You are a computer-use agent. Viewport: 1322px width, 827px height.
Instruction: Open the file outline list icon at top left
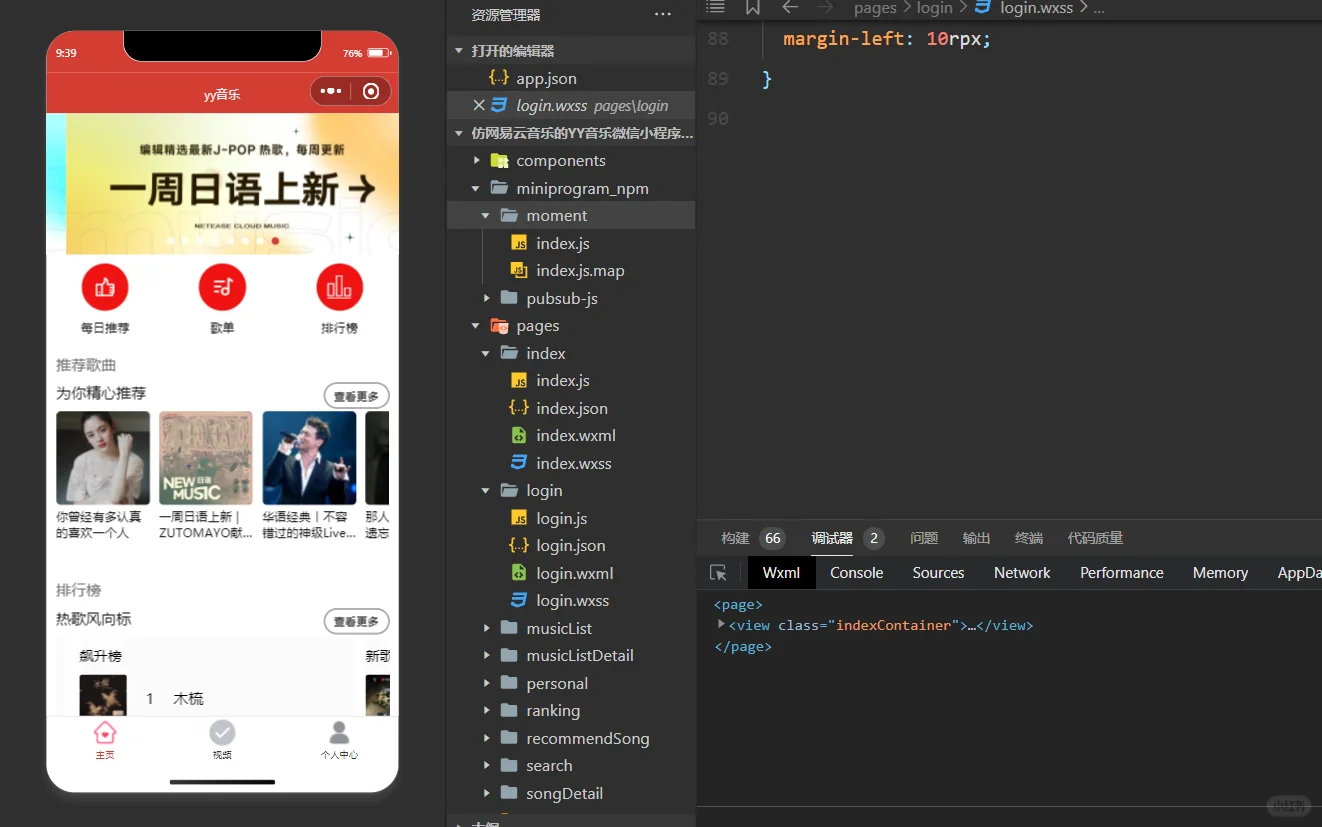click(715, 8)
